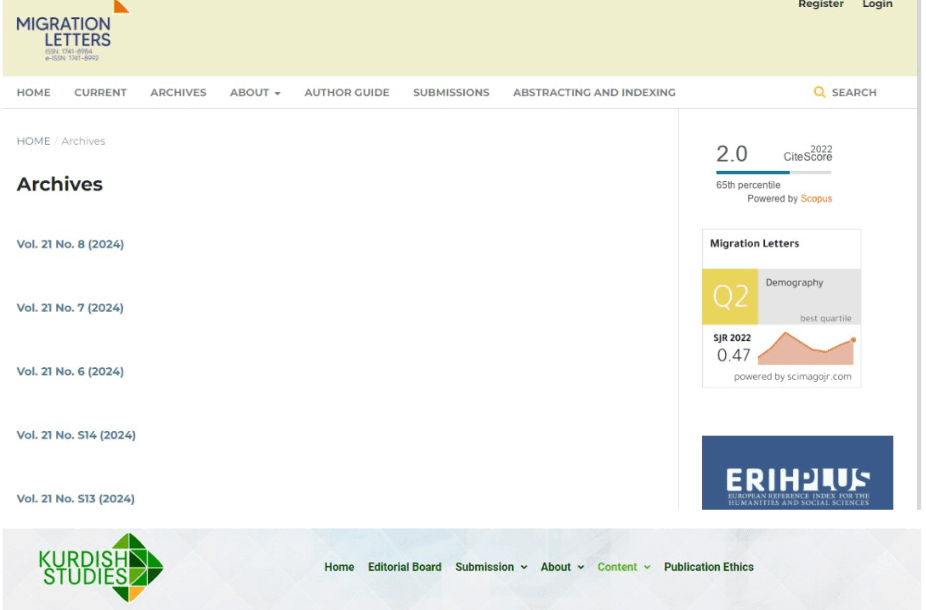
Task: Select ARCHIVES in the navigation bar
Action: coord(178,93)
